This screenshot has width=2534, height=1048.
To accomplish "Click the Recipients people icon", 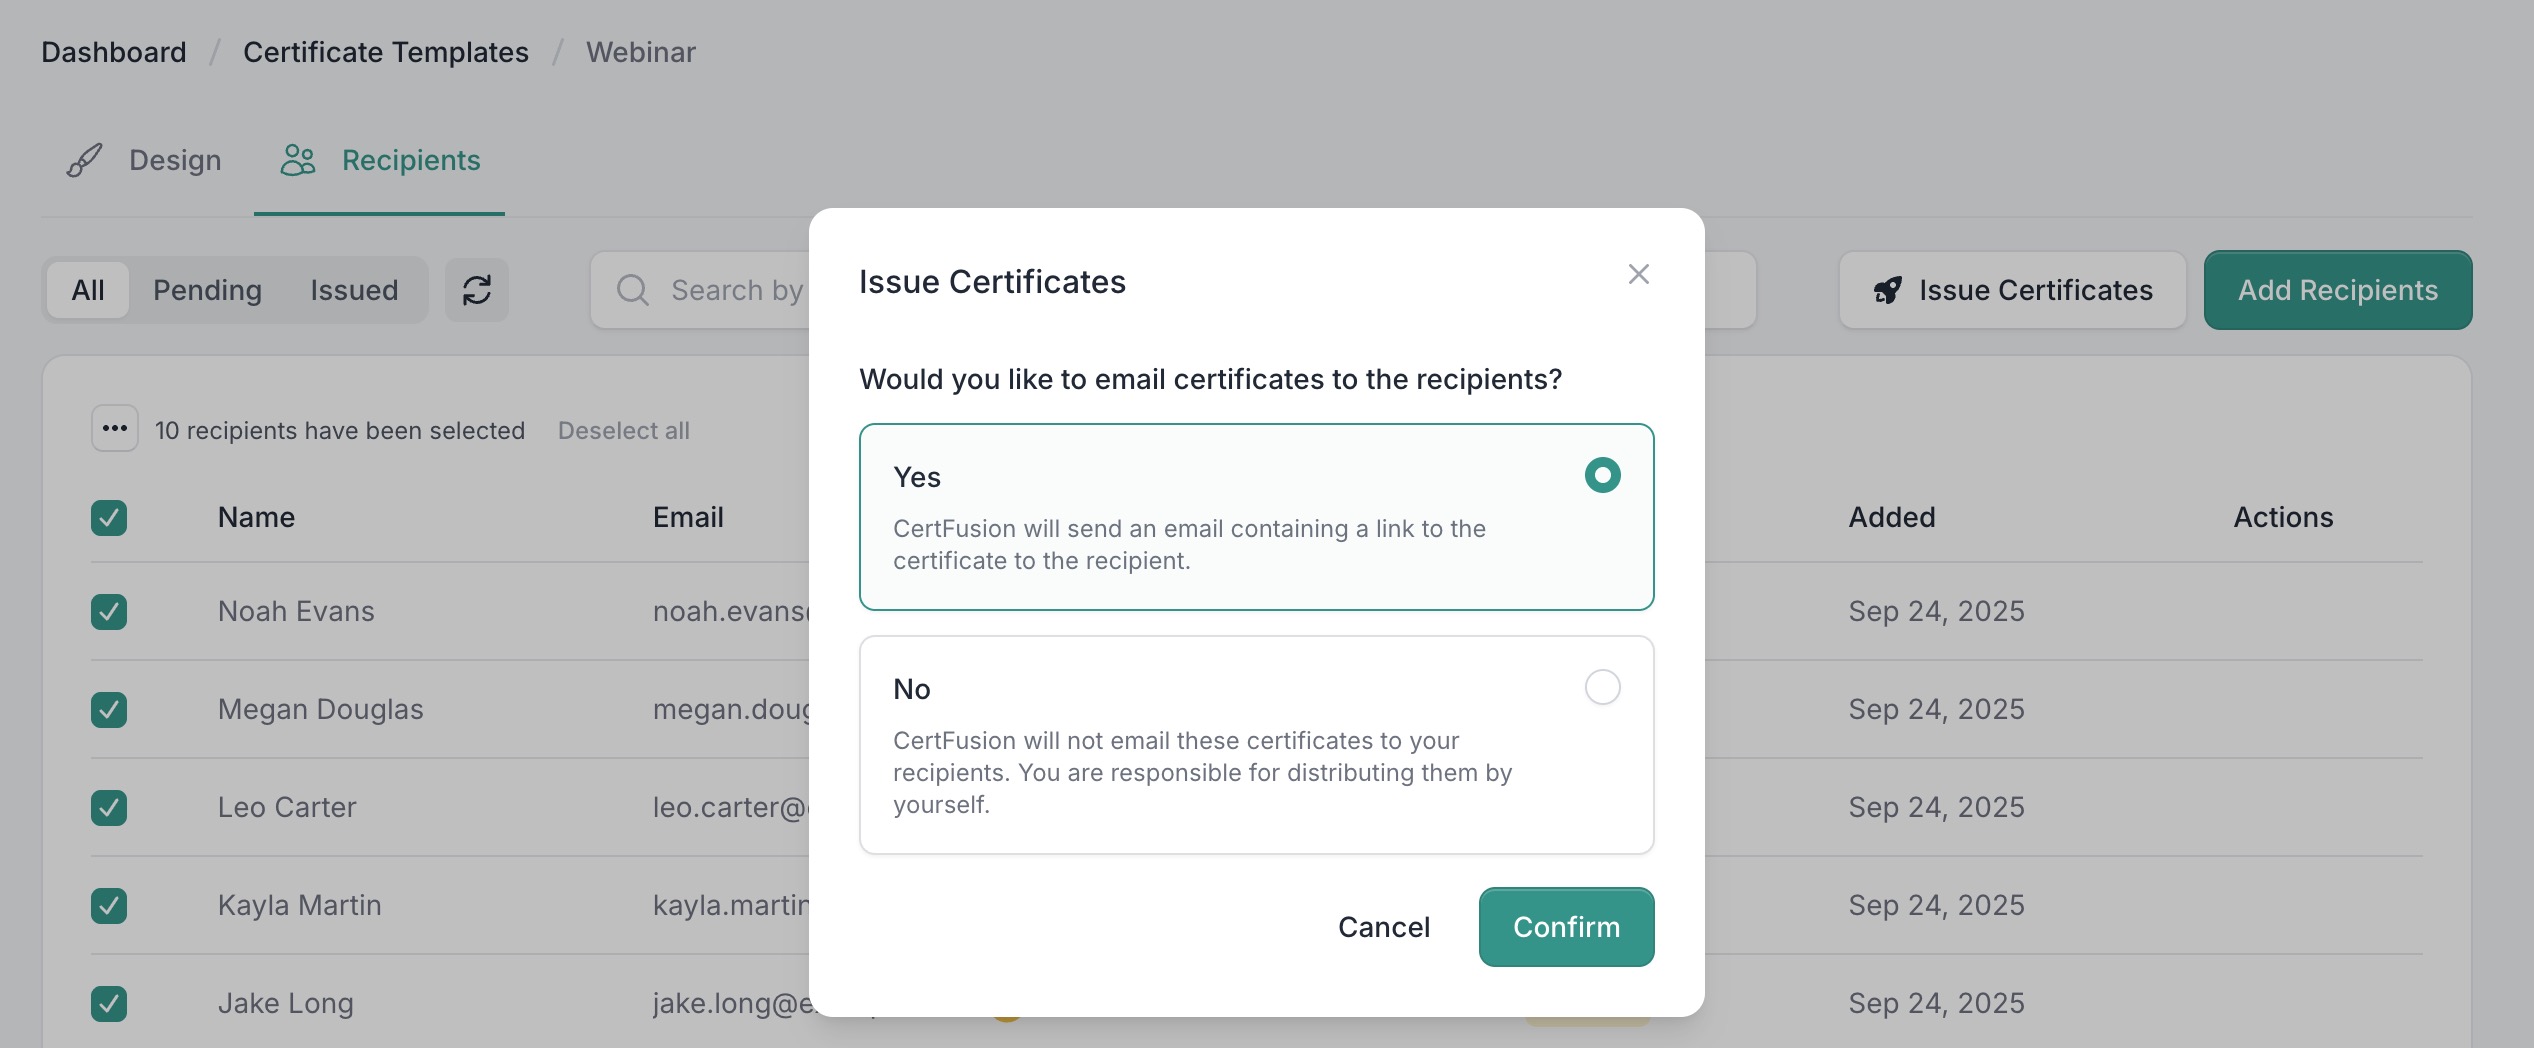I will coord(298,160).
